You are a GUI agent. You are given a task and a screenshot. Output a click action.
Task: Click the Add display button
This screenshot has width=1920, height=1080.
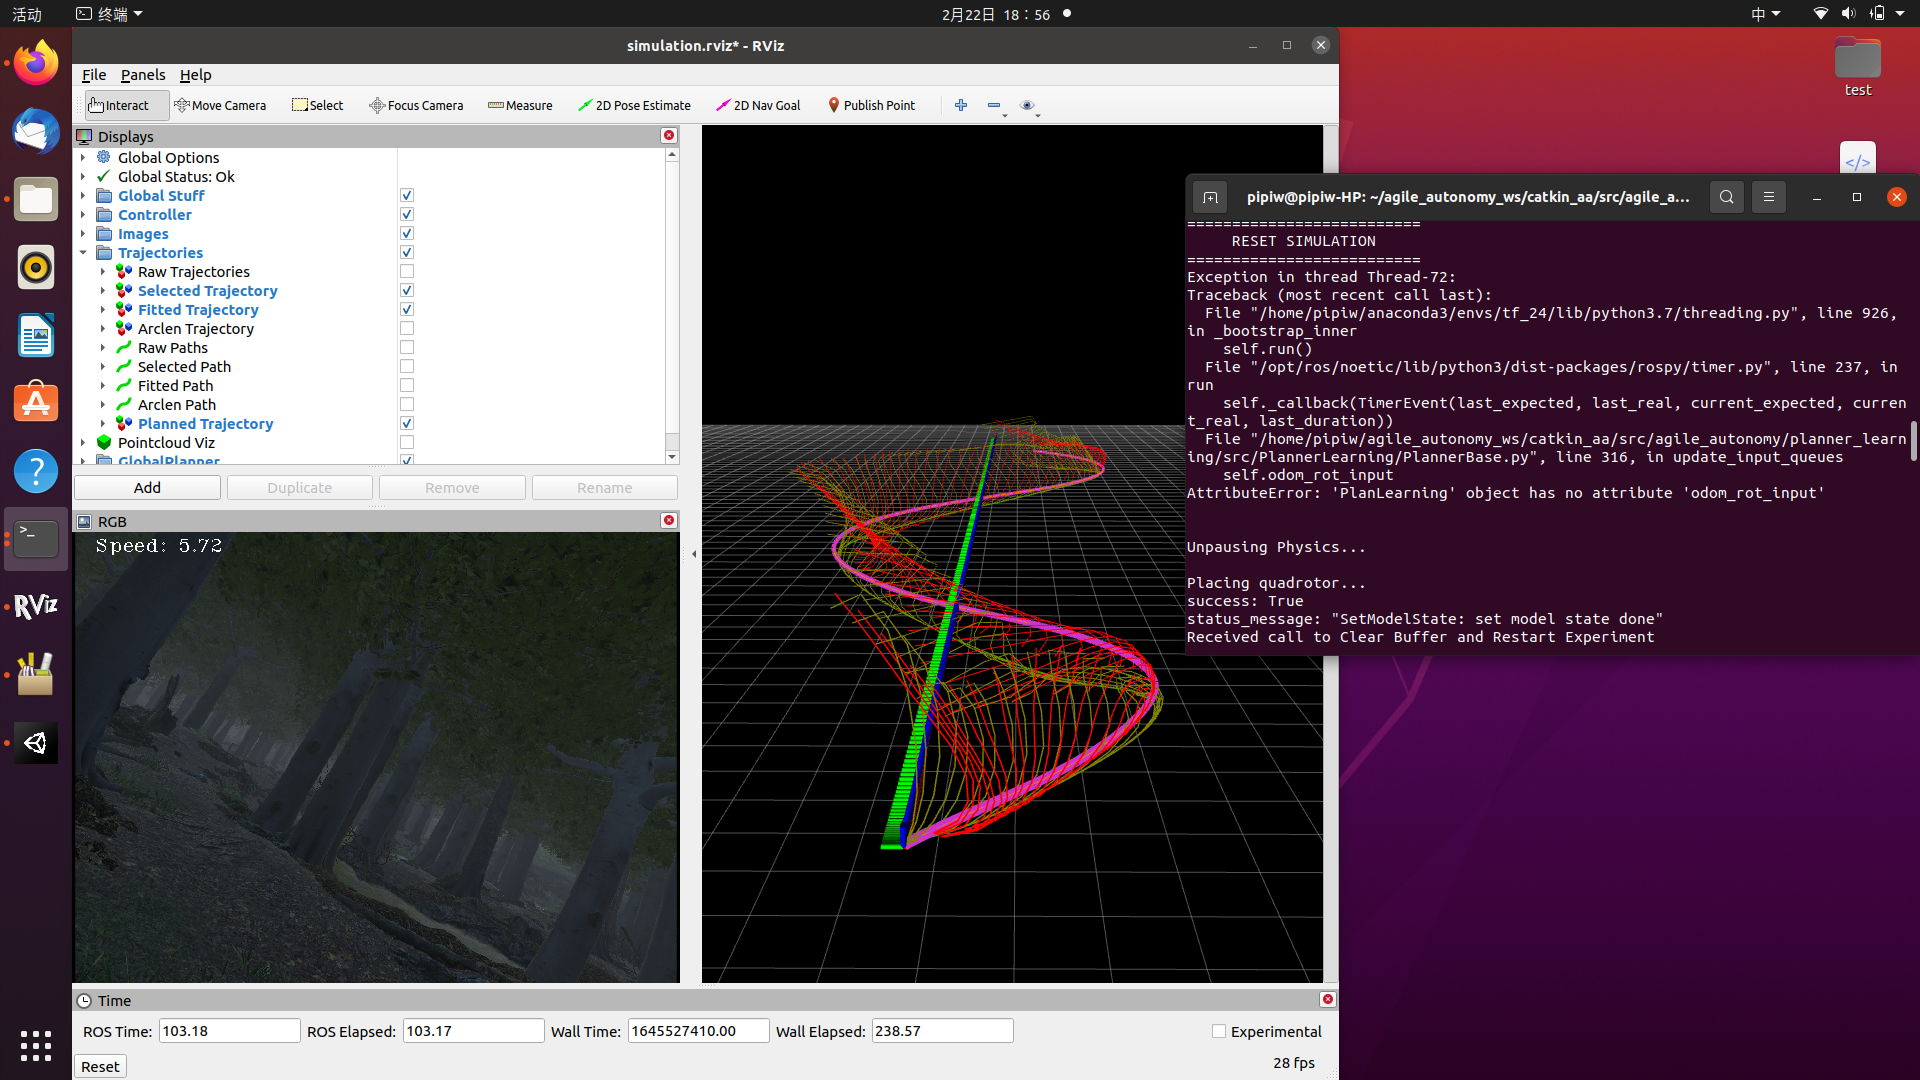147,488
